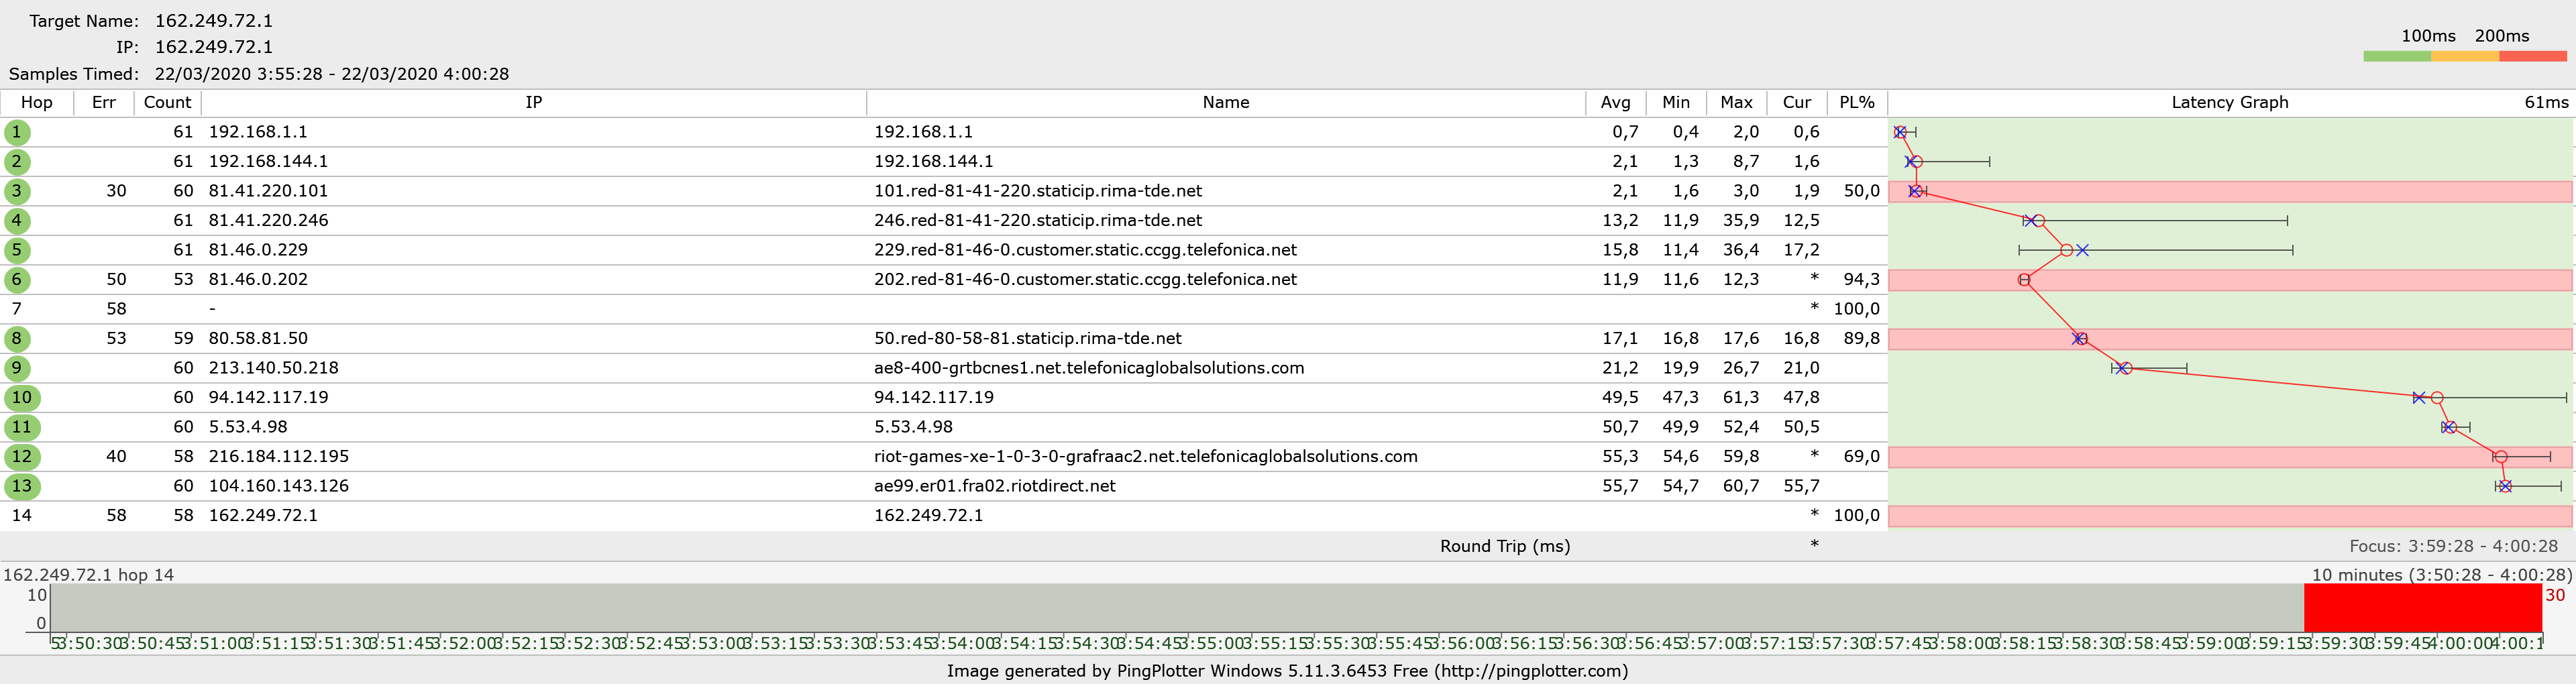Click the red segment of latency legend
This screenshot has width=2576, height=684.
point(2532,57)
